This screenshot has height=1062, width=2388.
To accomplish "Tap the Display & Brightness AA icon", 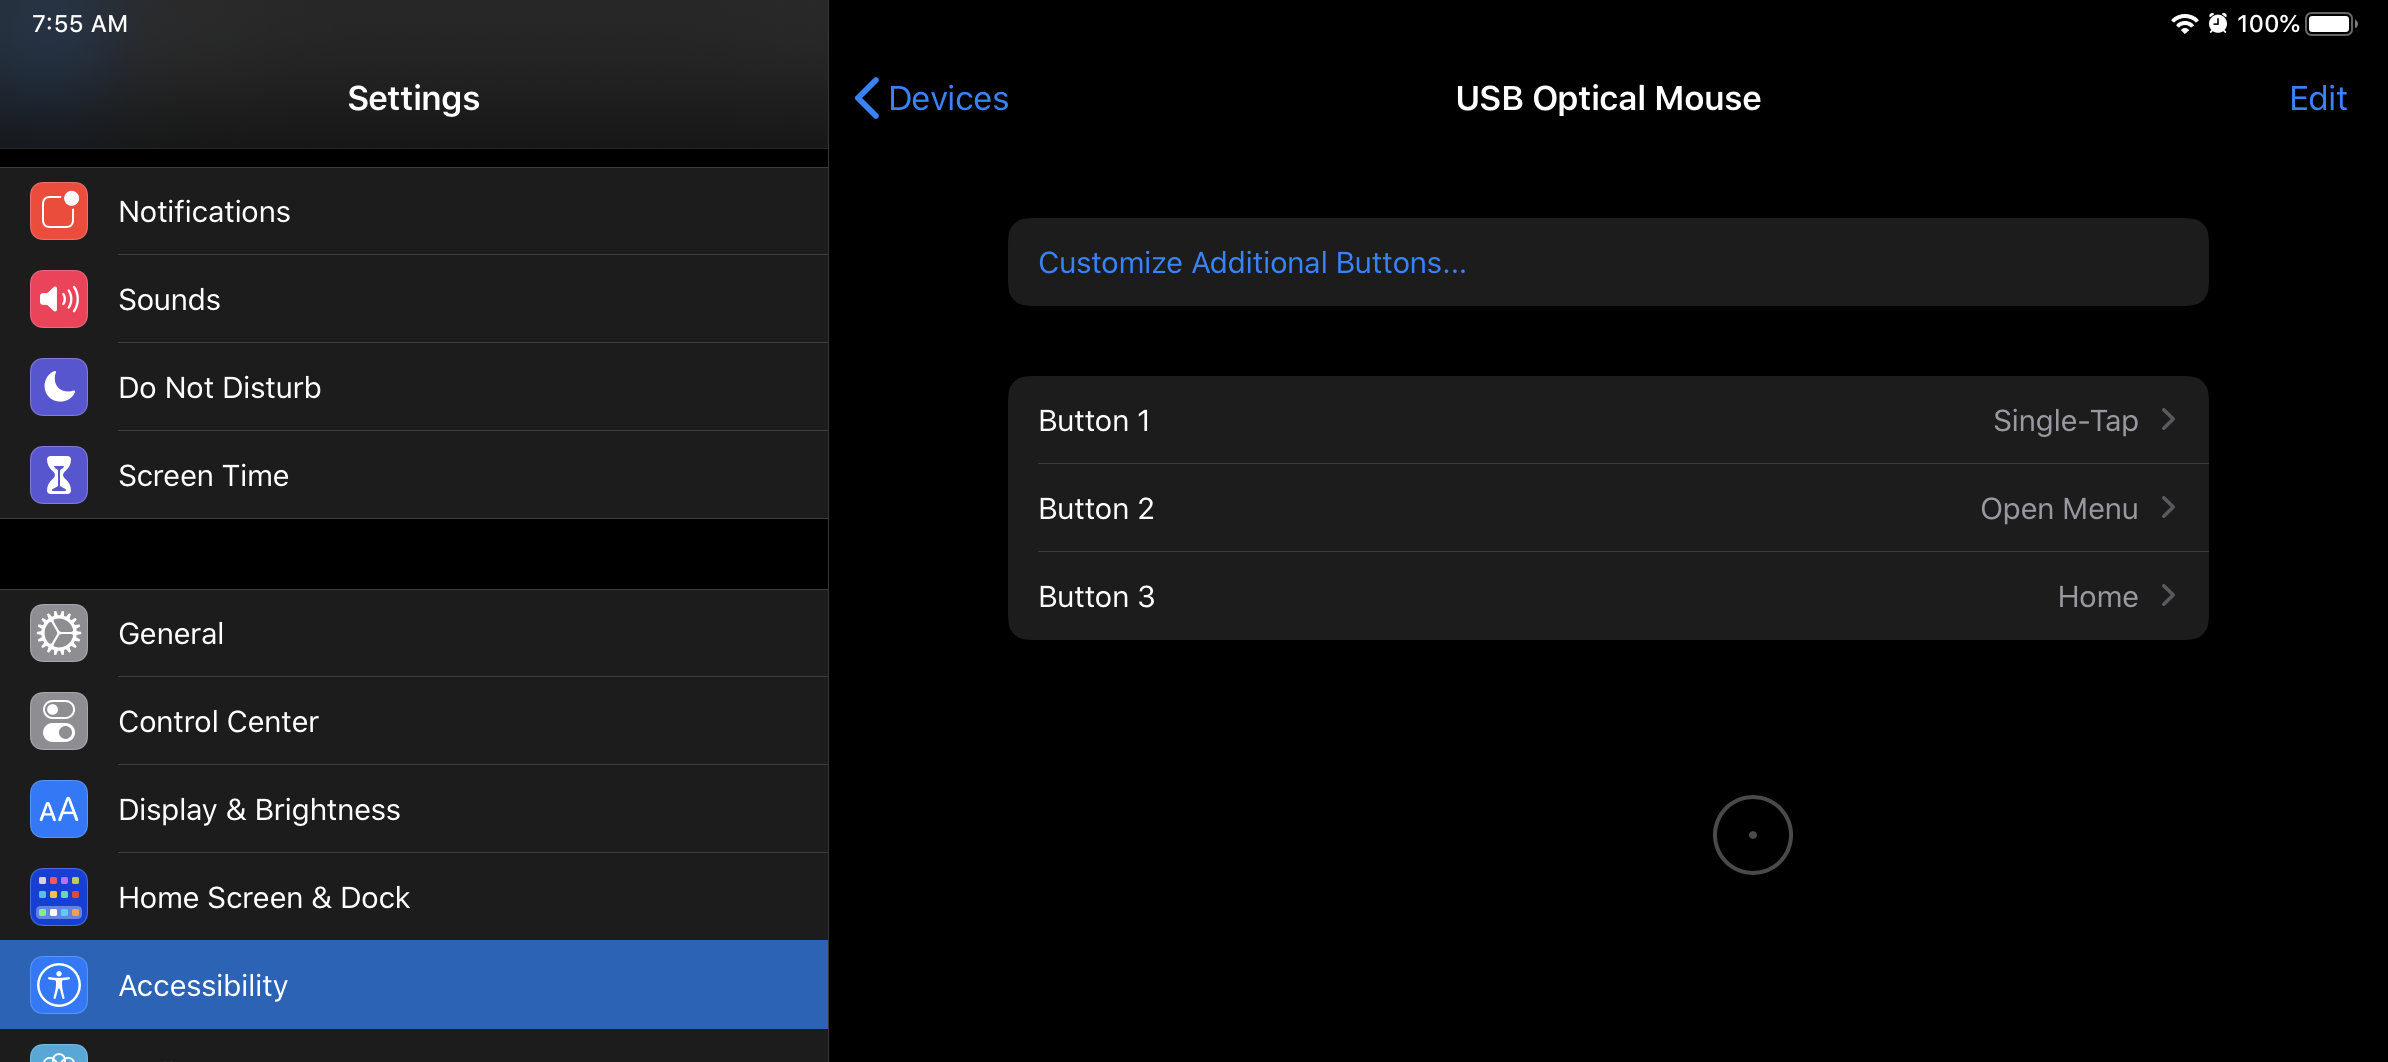I will pyautogui.click(x=59, y=810).
